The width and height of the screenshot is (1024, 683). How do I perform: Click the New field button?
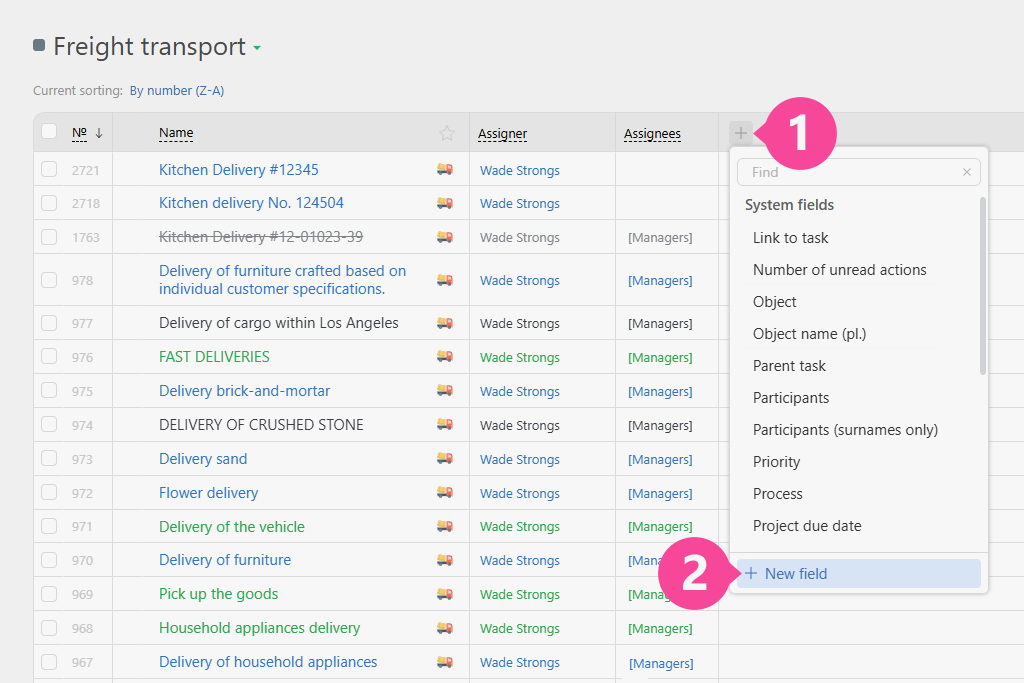(858, 573)
